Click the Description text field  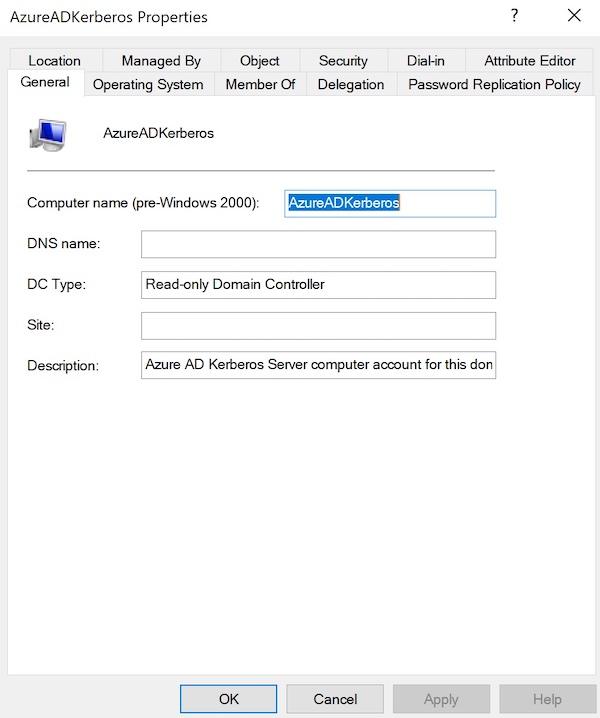318,365
